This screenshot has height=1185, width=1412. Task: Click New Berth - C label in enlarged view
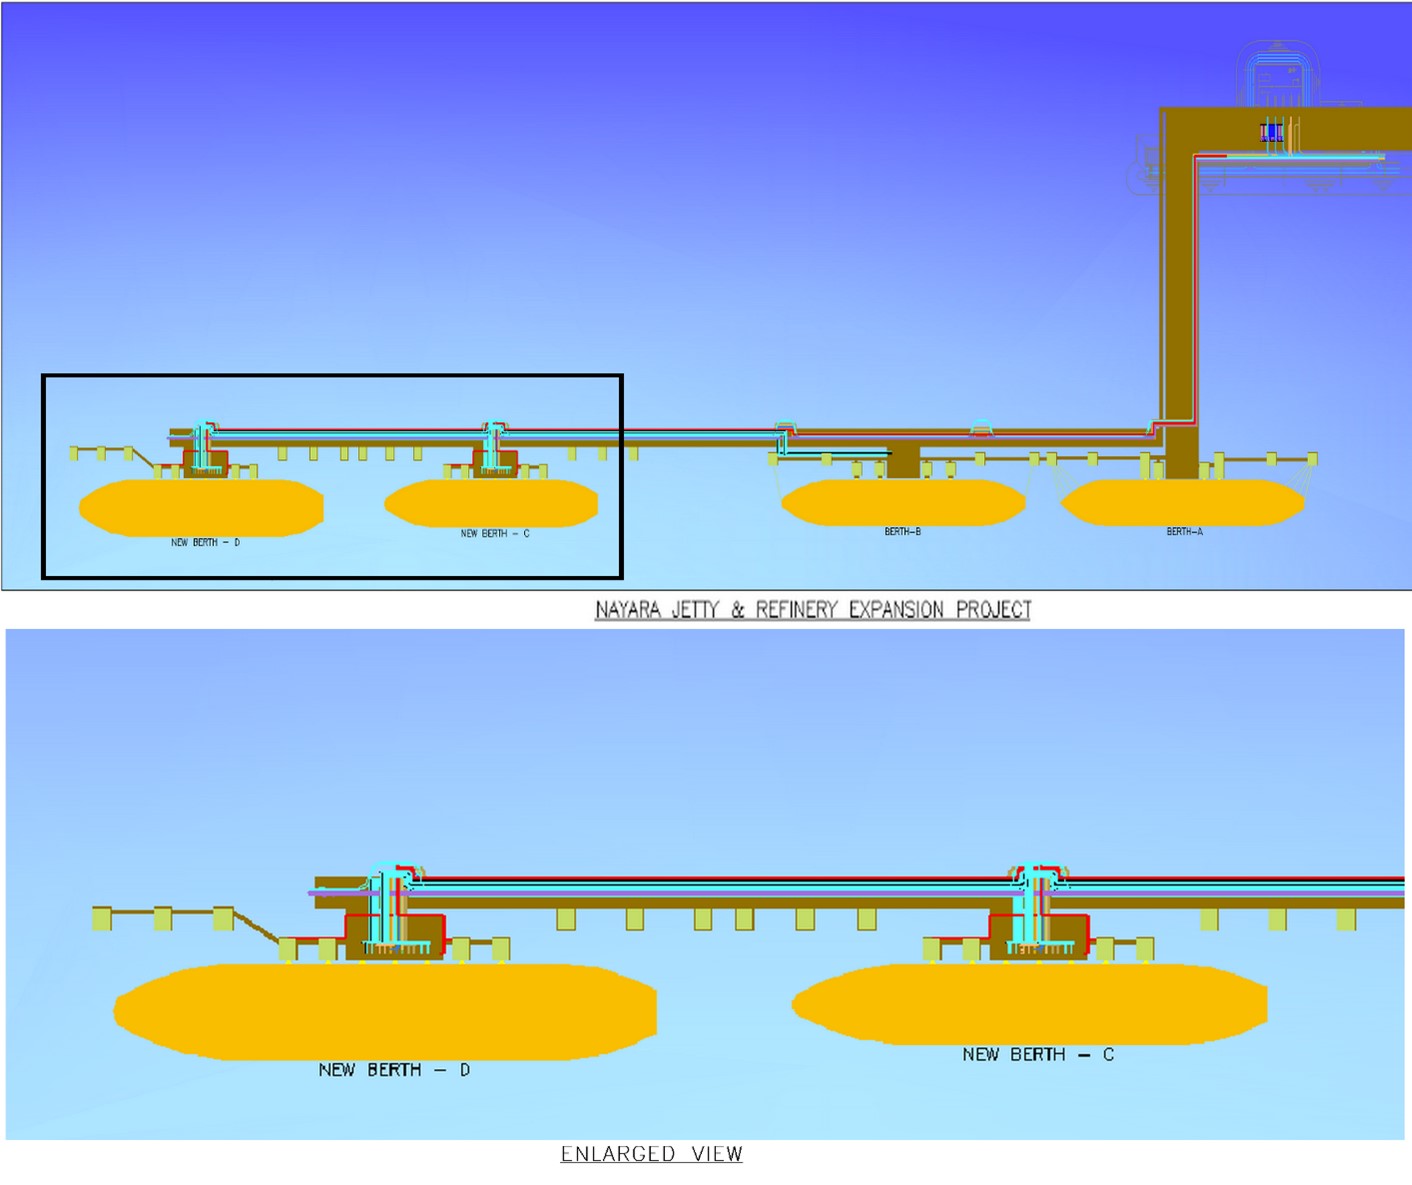(1037, 1055)
